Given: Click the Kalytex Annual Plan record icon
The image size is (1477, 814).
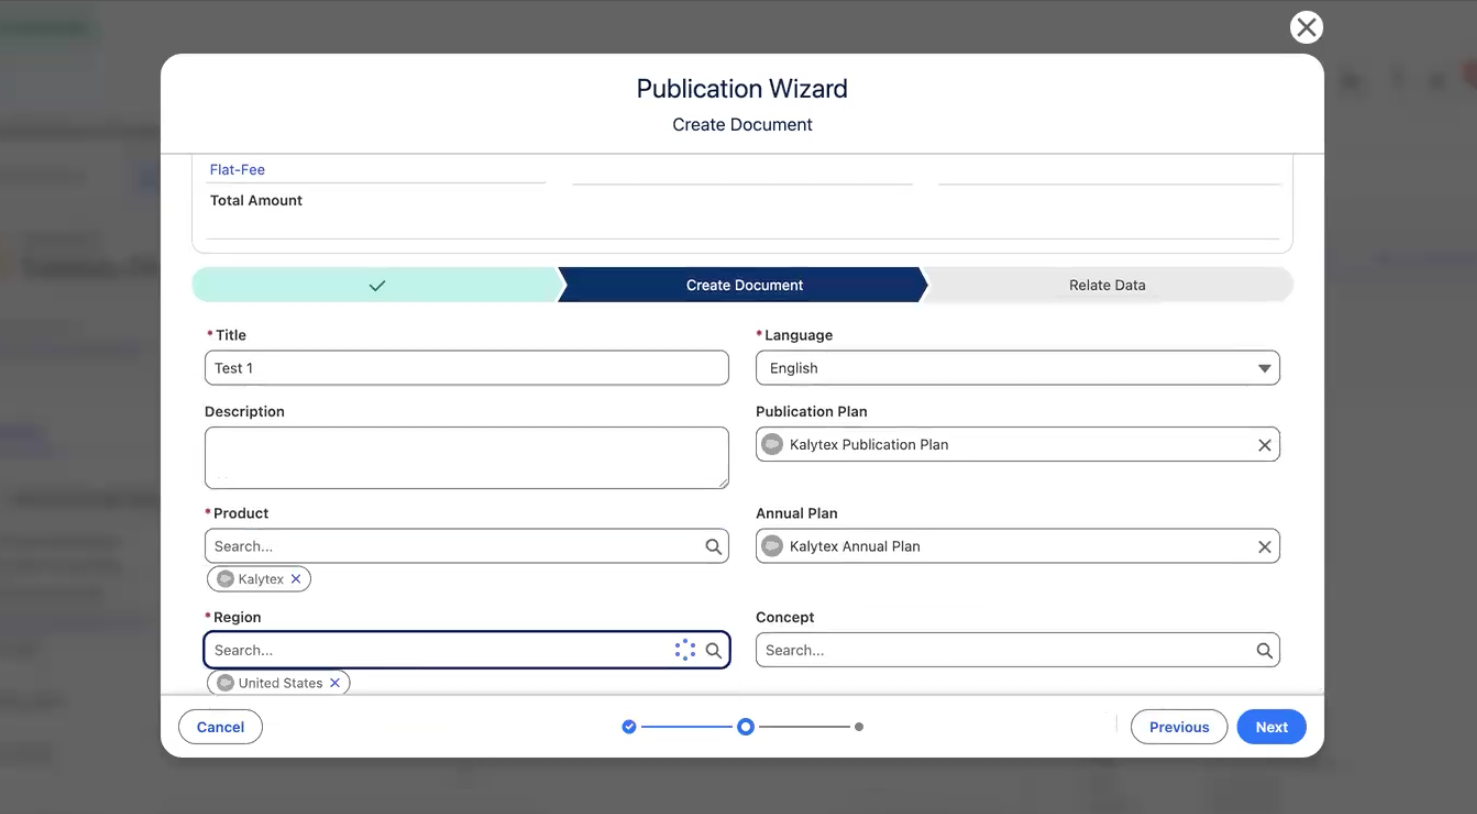Looking at the screenshot, I should pos(772,546).
